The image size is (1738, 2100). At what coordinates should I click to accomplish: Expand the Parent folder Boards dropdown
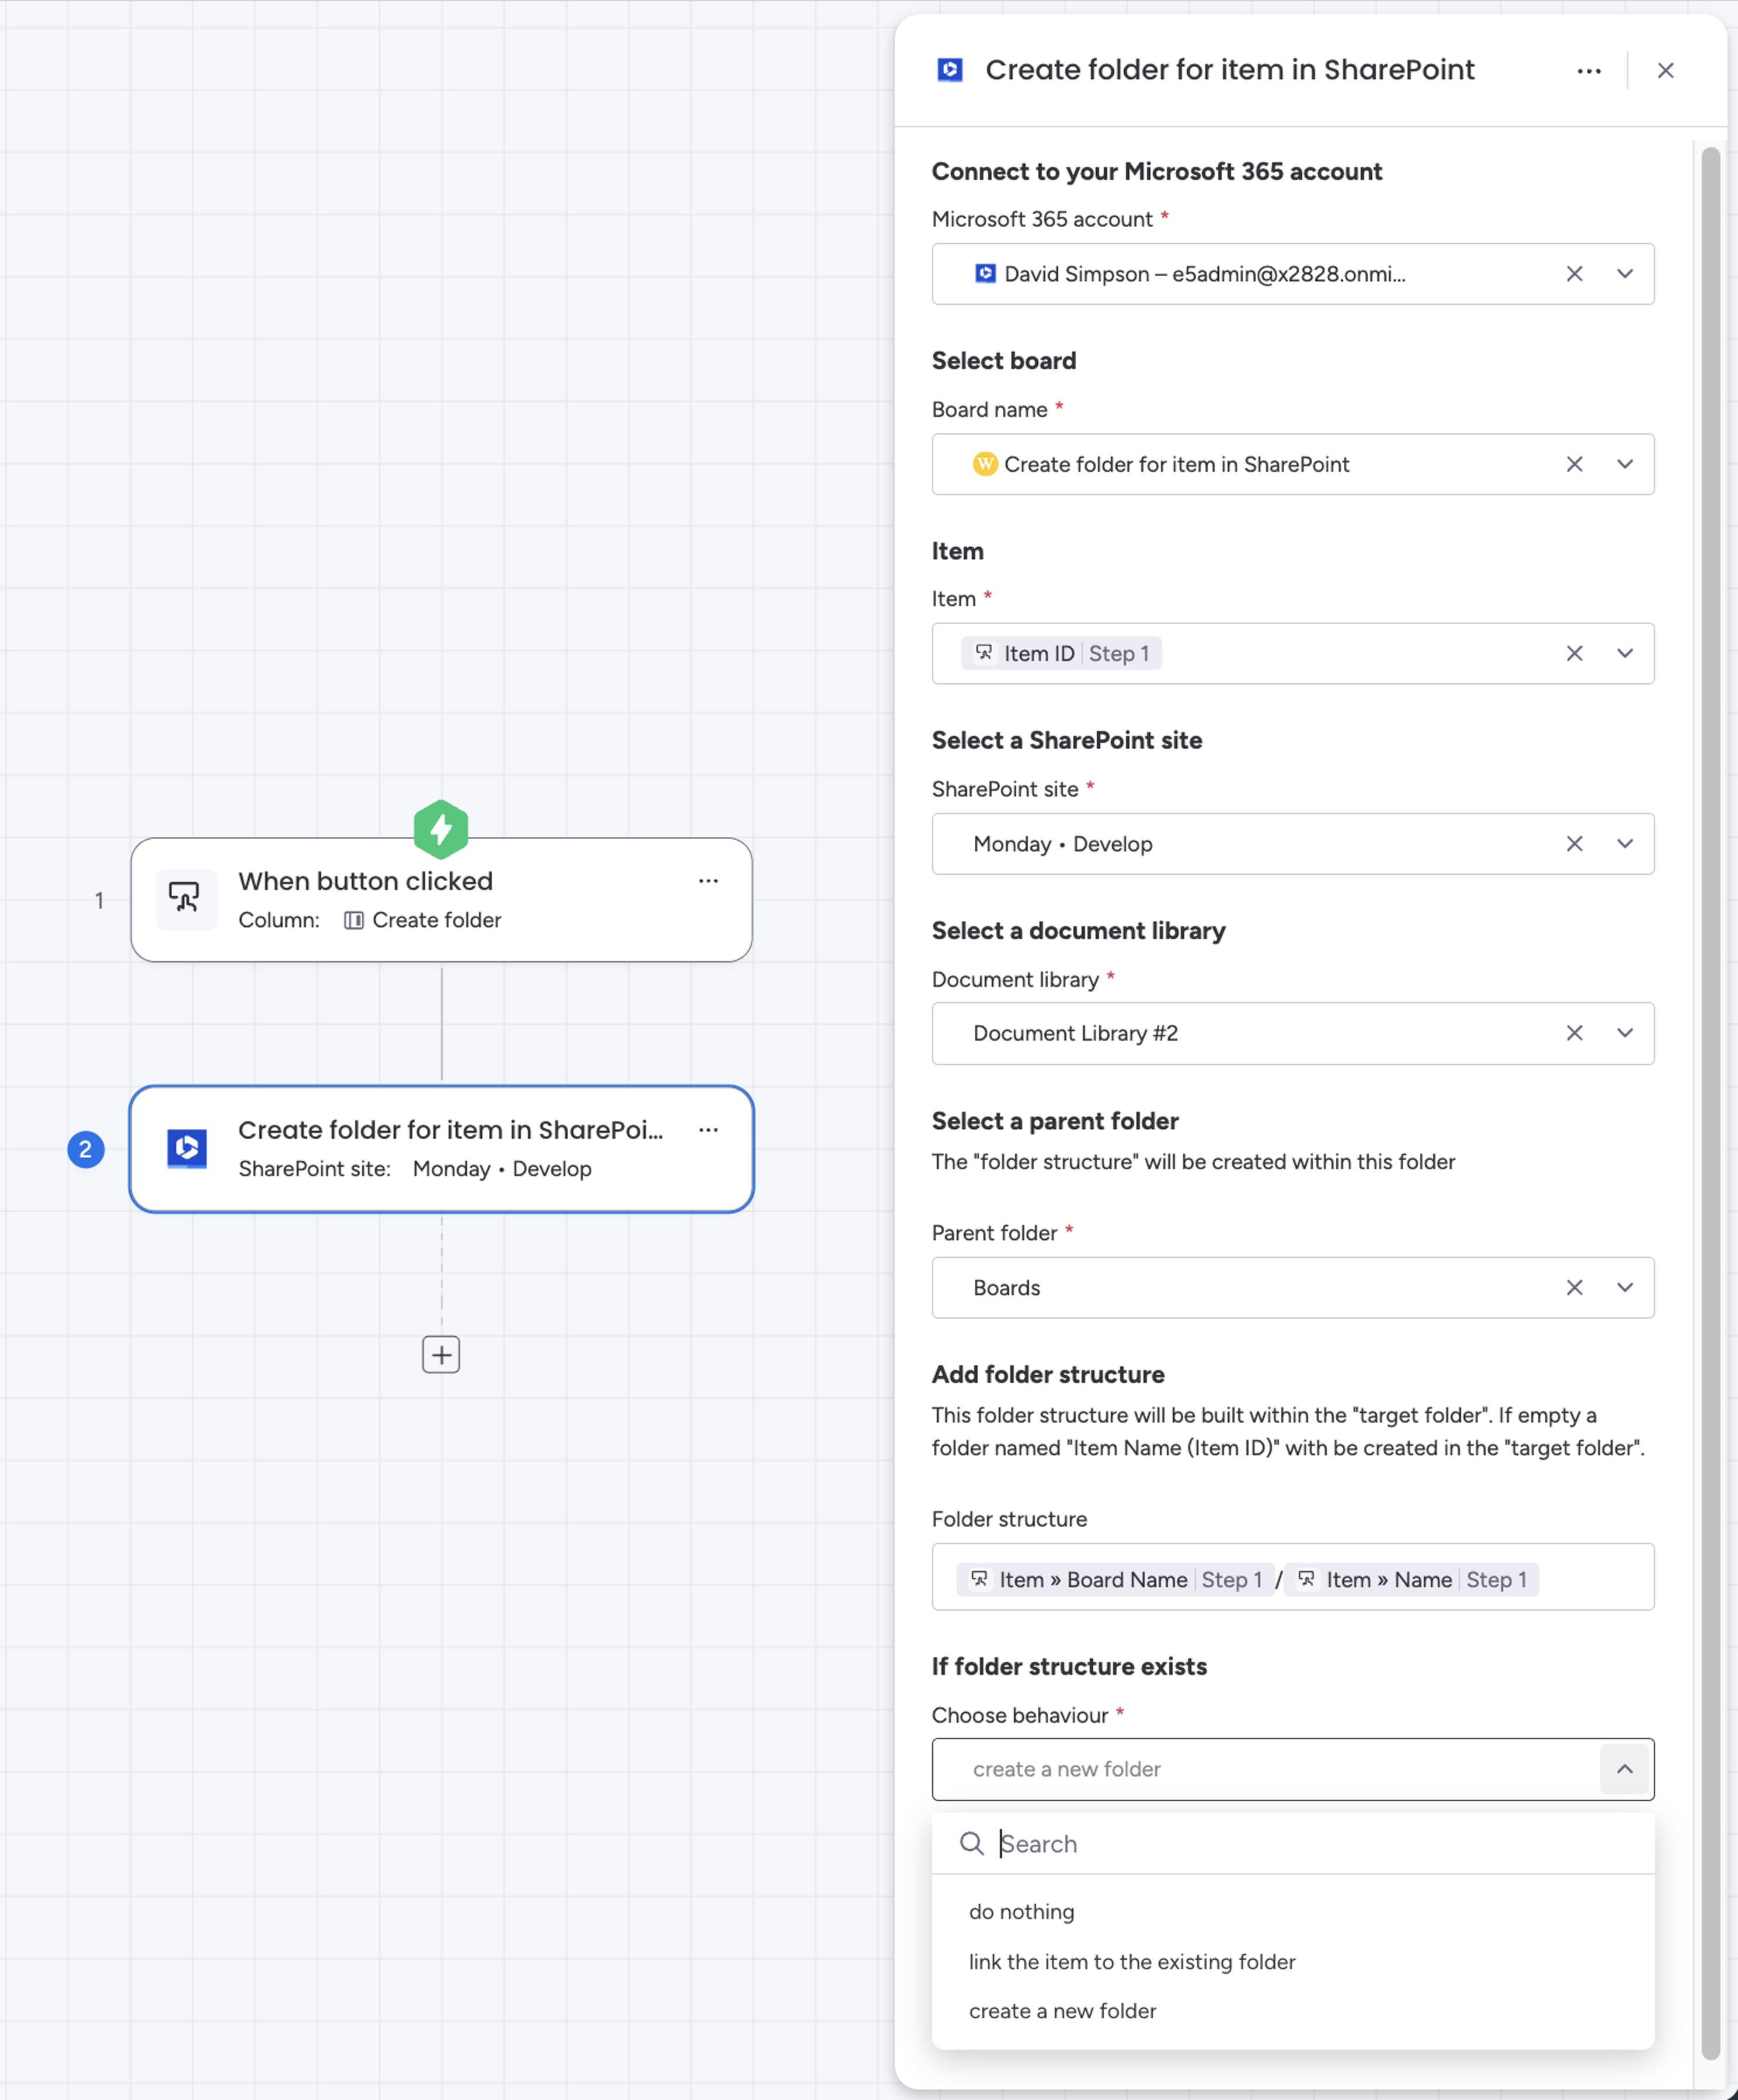(x=1625, y=1288)
